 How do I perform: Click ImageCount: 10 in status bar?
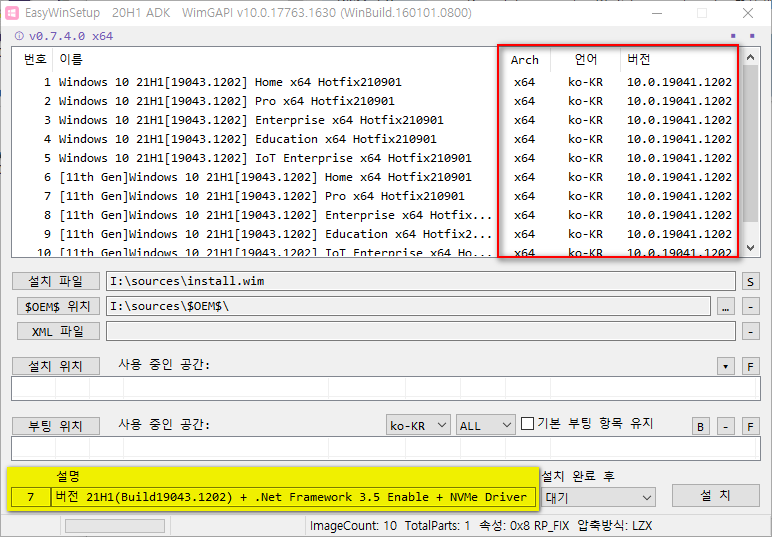[353, 526]
